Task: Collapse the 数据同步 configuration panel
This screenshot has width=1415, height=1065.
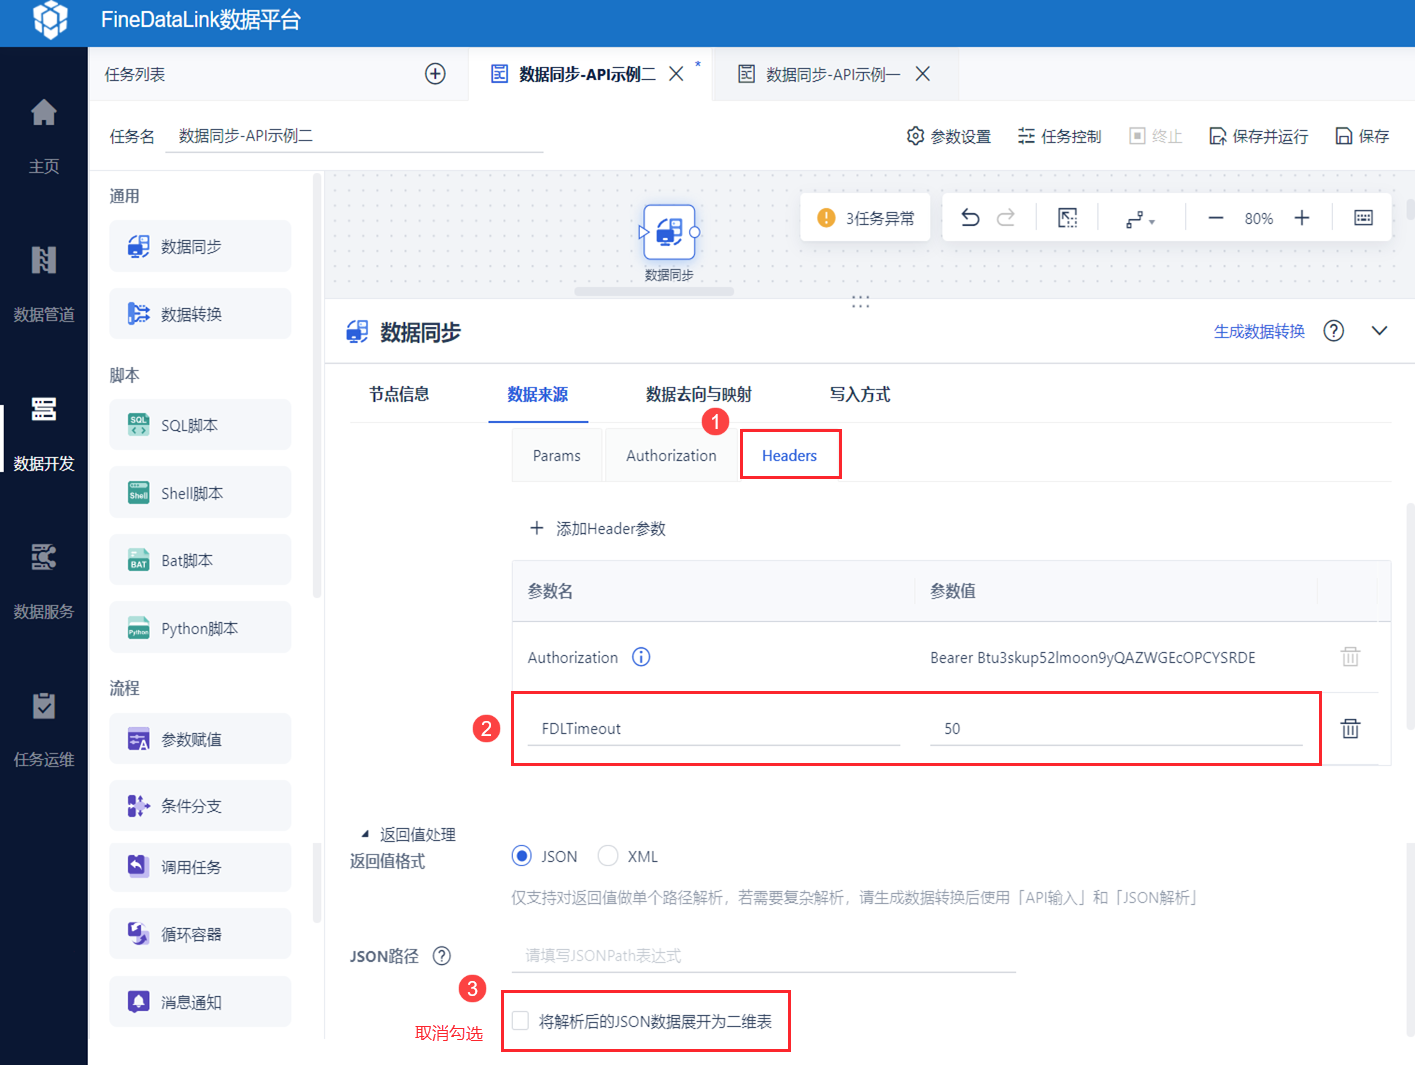Action: 1379,331
